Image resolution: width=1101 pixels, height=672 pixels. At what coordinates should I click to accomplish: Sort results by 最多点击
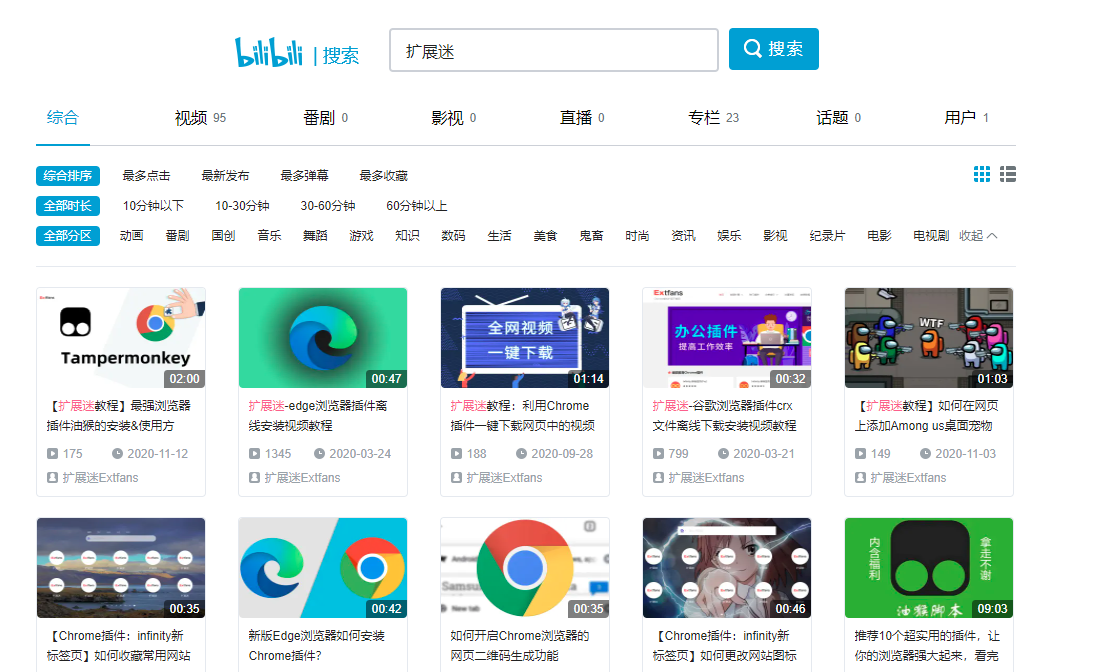click(146, 176)
